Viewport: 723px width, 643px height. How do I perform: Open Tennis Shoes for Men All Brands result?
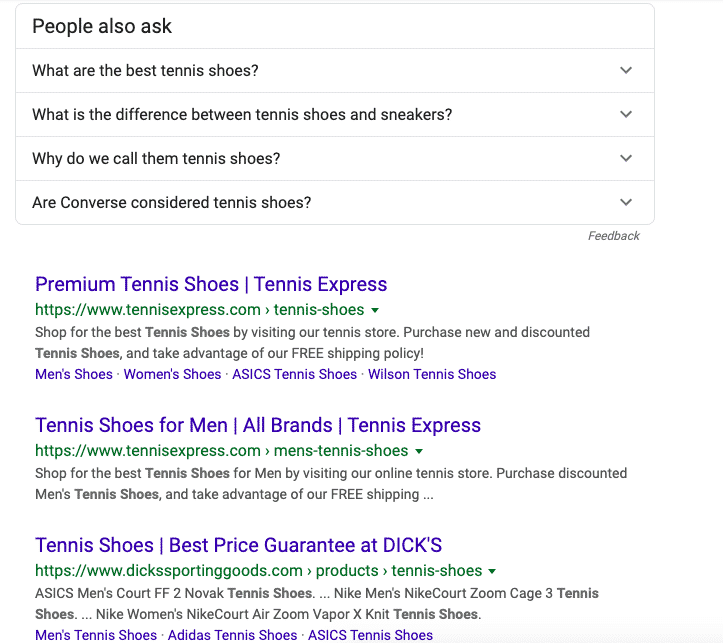(x=258, y=425)
